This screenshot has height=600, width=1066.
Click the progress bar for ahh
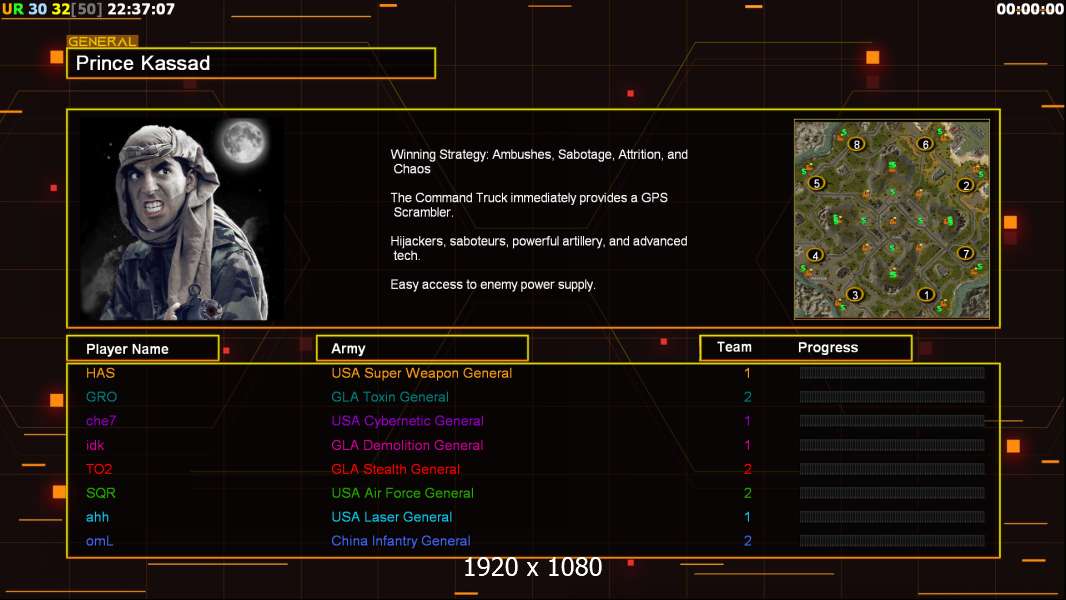coord(892,517)
